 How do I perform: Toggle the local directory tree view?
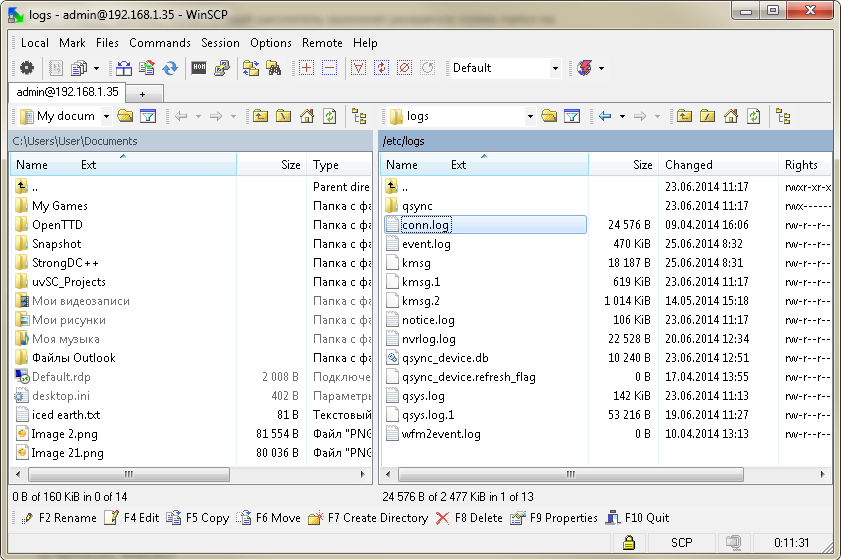[359, 116]
